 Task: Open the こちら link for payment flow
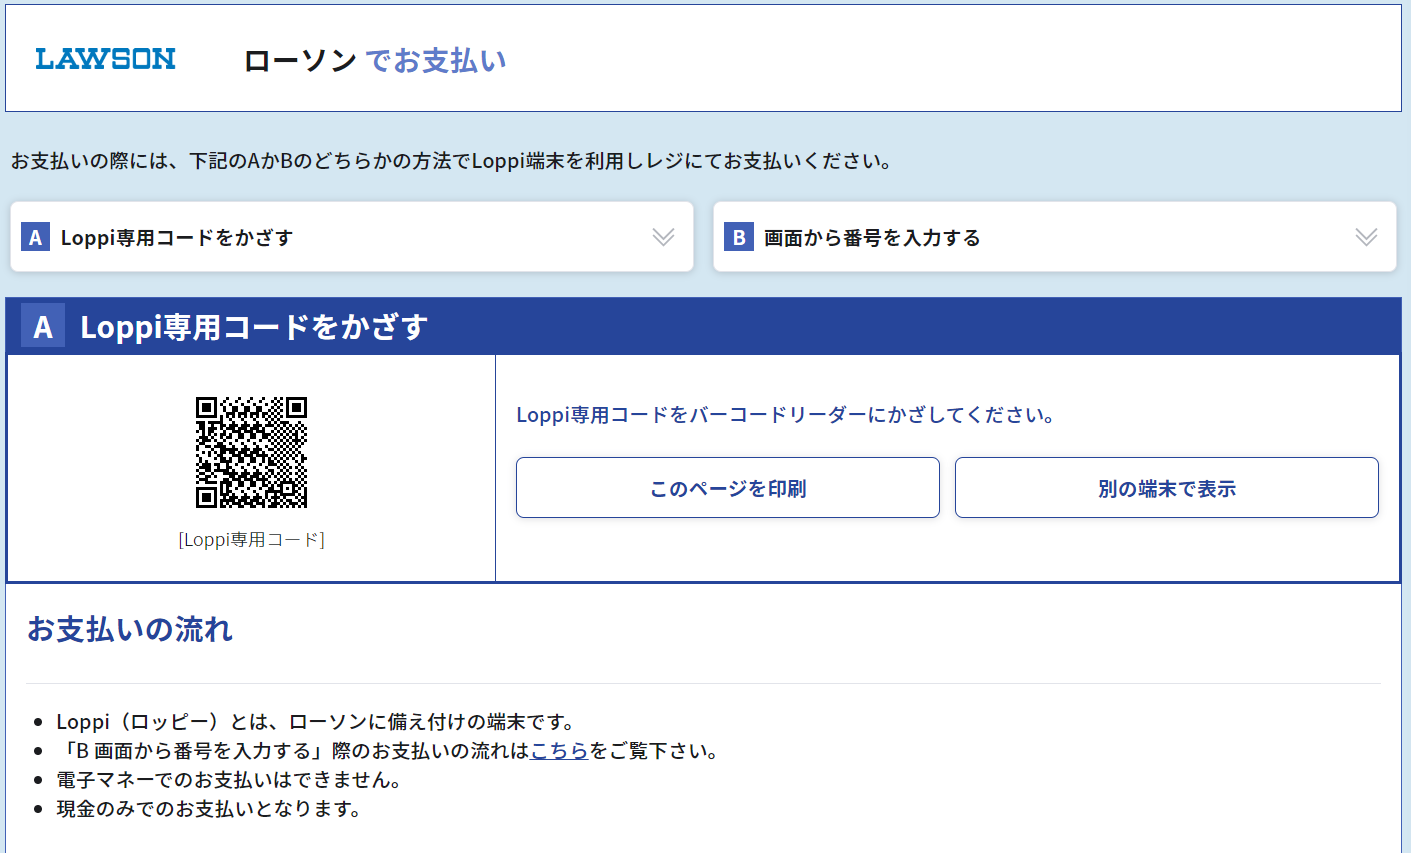click(x=559, y=751)
